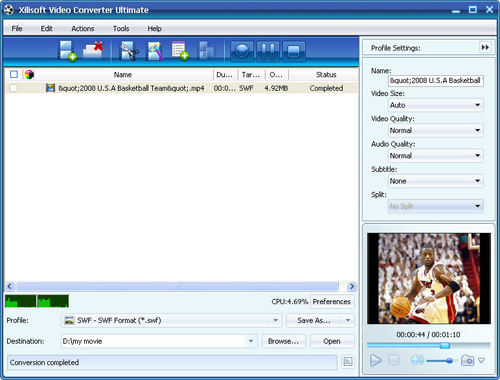Click the Open destination button
The width and height of the screenshot is (500, 380).
pos(332,341)
